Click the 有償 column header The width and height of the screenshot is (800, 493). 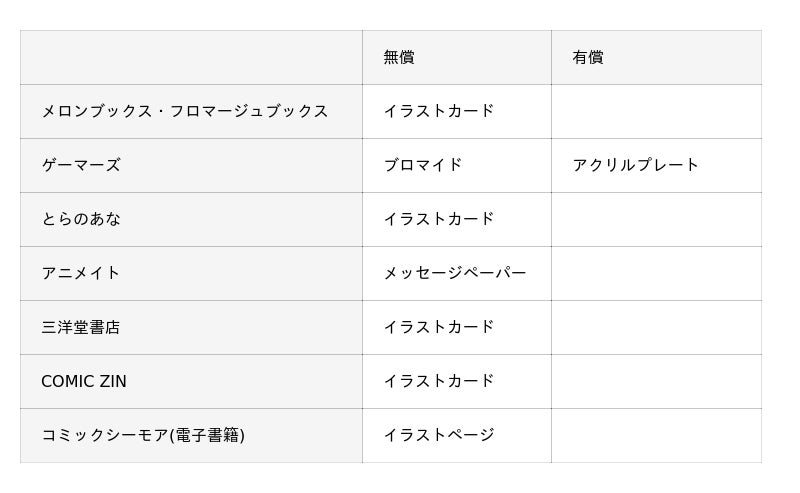click(x=588, y=57)
